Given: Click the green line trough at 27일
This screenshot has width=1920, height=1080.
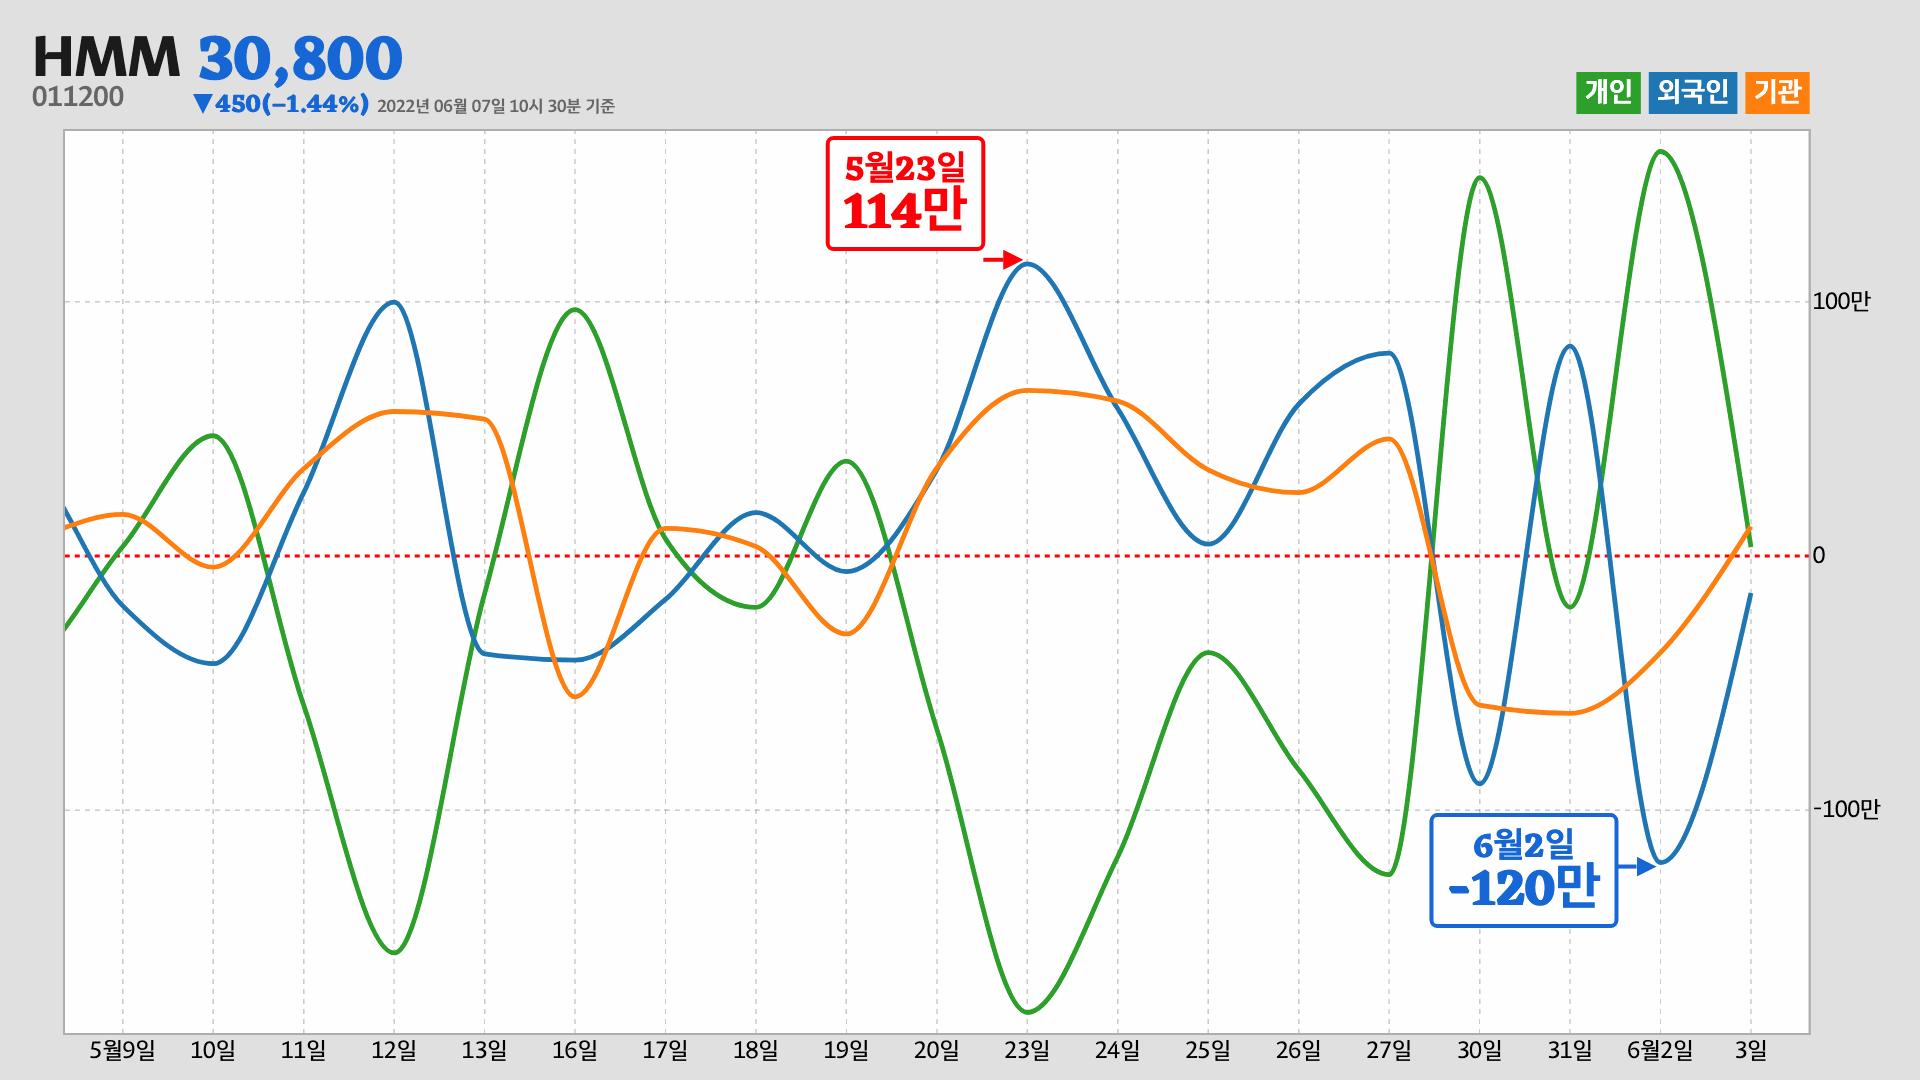Looking at the screenshot, I should click(x=1389, y=874).
